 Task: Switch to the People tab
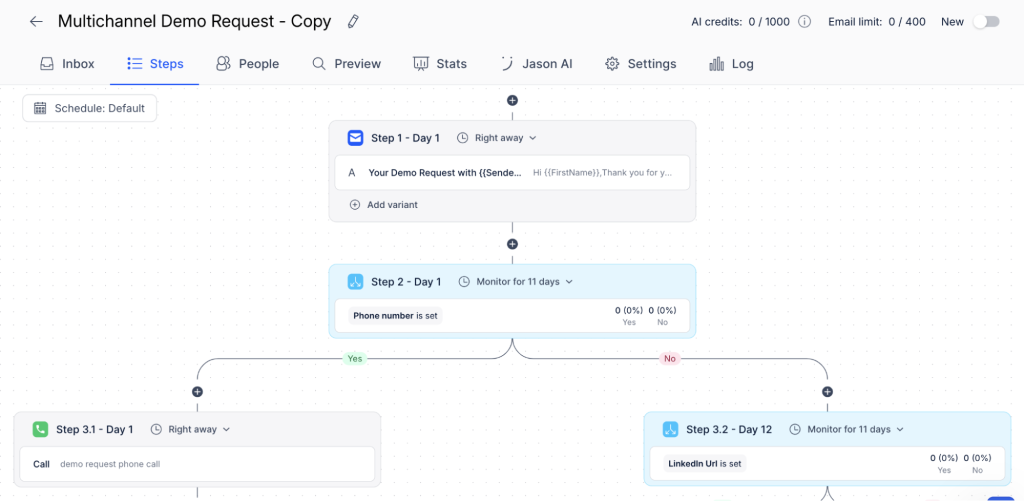[x=248, y=64]
